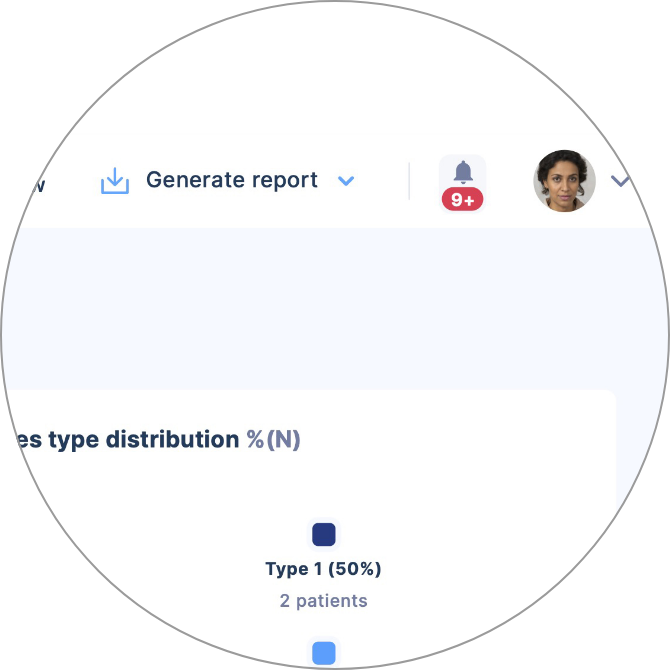This screenshot has height=670, width=670.
Task: Click the Generate report button text
Action: [232, 180]
